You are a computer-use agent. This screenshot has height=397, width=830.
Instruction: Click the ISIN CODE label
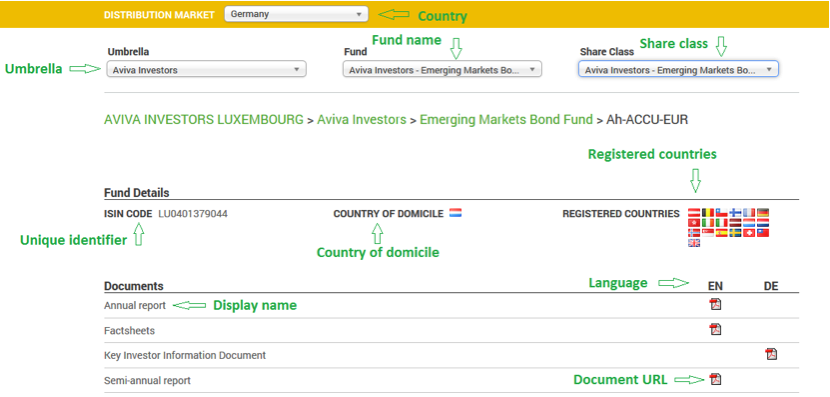point(128,214)
